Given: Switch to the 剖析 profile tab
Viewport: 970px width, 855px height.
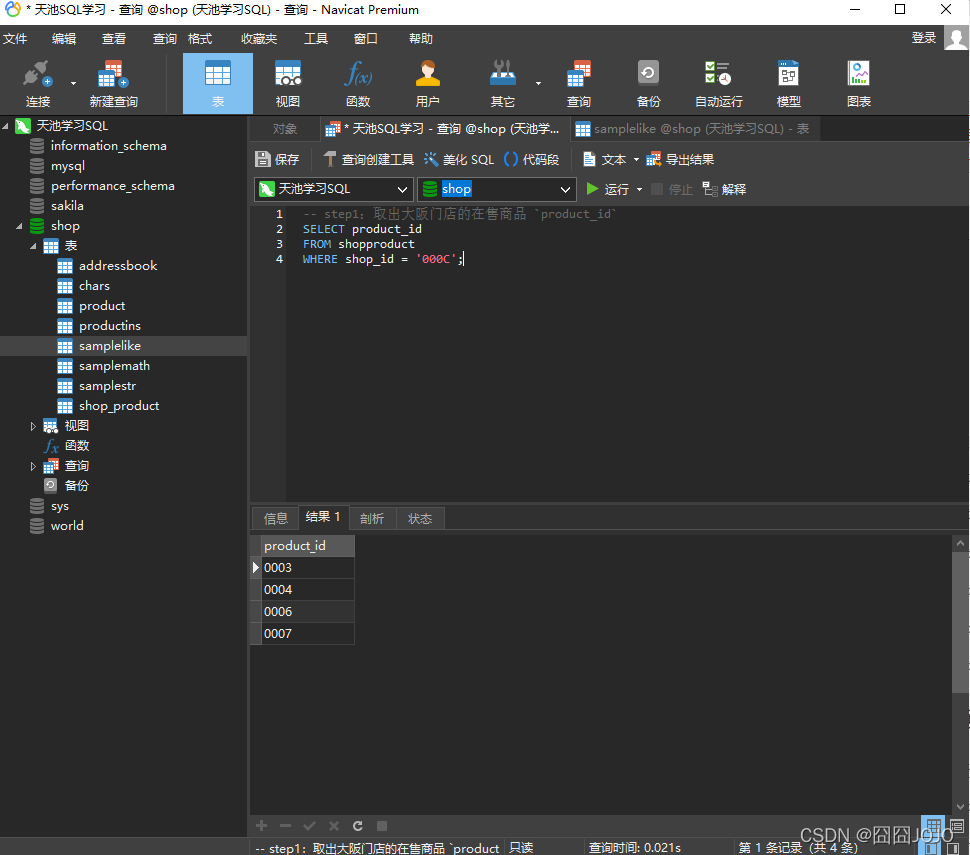Looking at the screenshot, I should pos(372,518).
